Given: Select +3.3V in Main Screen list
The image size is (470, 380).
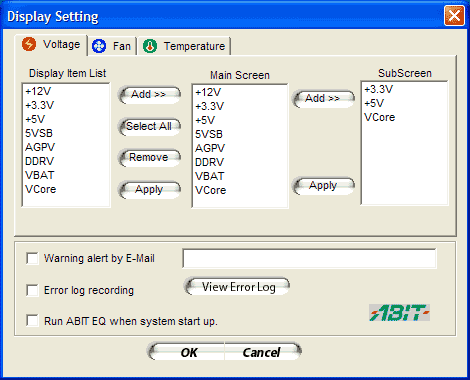Looking at the screenshot, I should pos(209,106).
